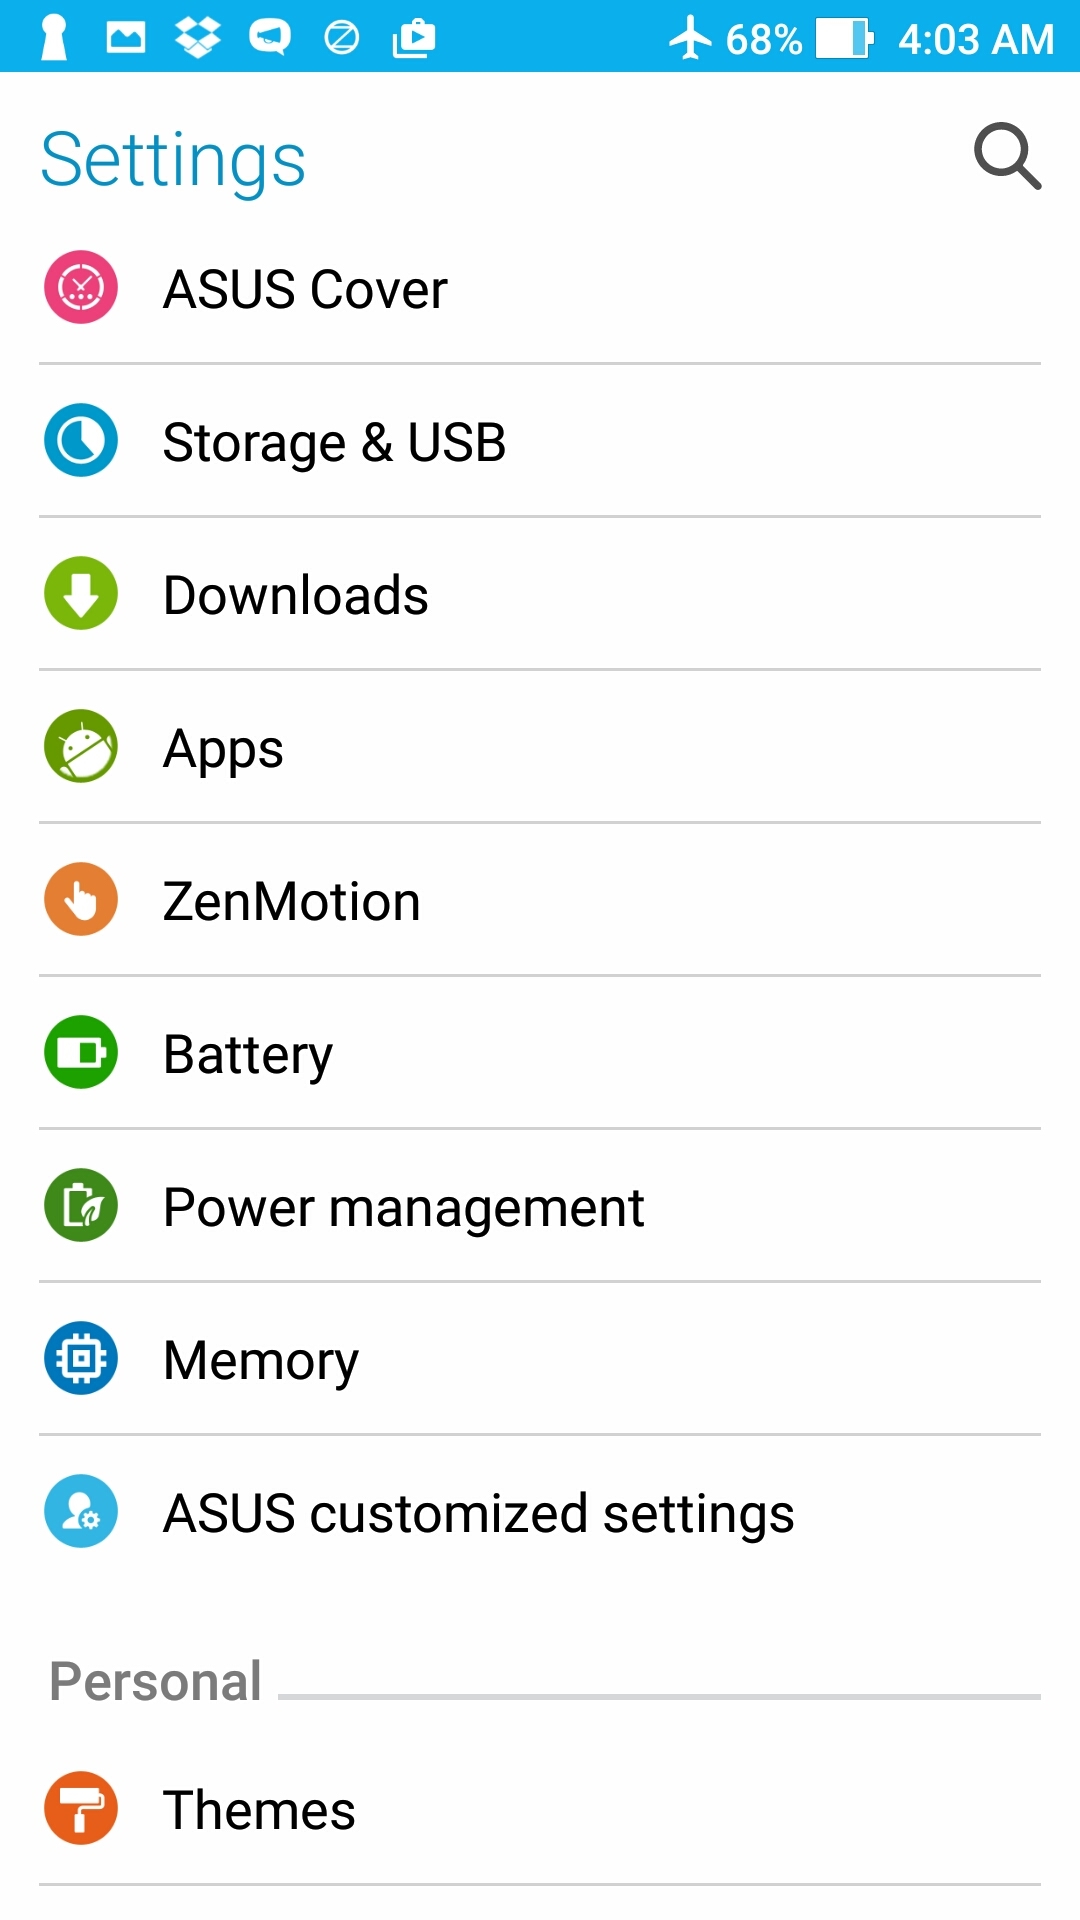
Task: Tap the pink ASUS Cover icon
Action: tap(81, 287)
